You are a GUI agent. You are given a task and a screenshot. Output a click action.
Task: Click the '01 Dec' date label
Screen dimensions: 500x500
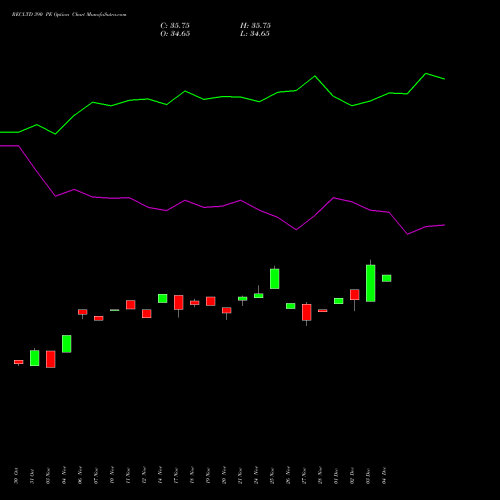pos(336,476)
